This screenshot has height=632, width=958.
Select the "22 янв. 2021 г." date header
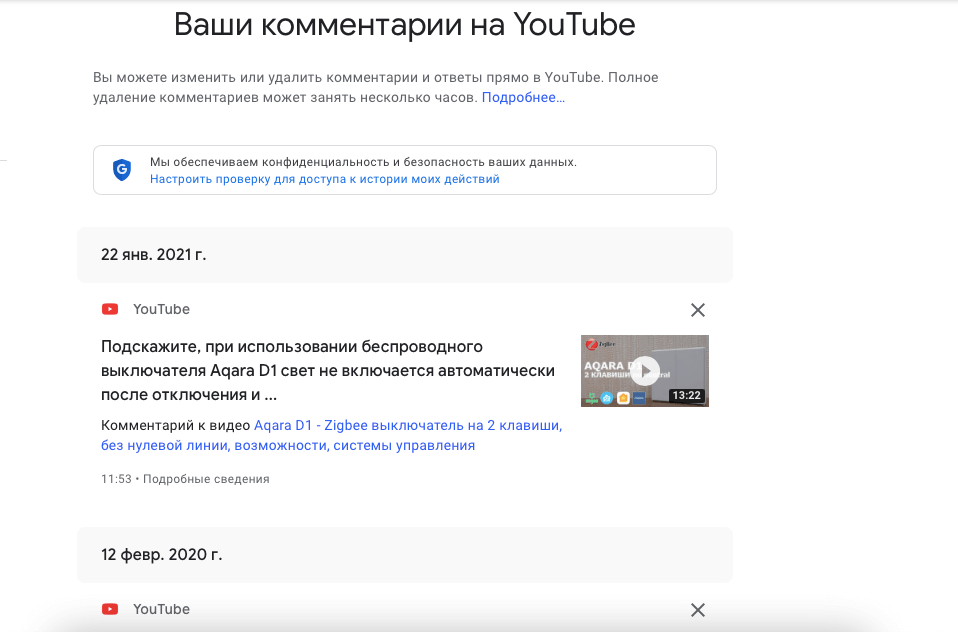153,255
